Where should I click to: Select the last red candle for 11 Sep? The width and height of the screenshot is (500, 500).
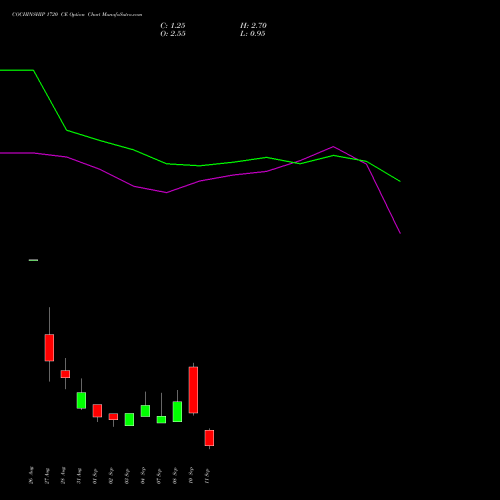tap(209, 438)
